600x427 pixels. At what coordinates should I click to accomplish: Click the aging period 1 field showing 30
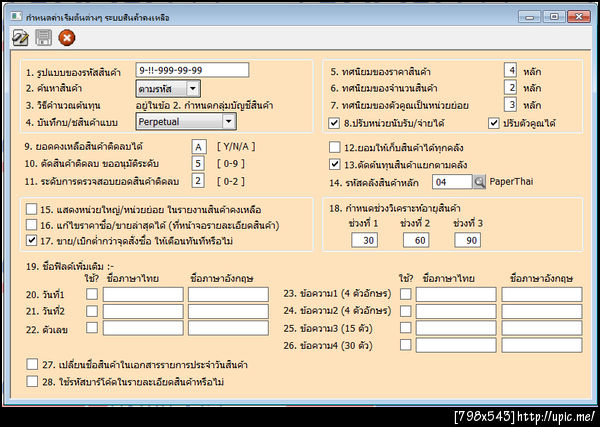pyautogui.click(x=365, y=240)
